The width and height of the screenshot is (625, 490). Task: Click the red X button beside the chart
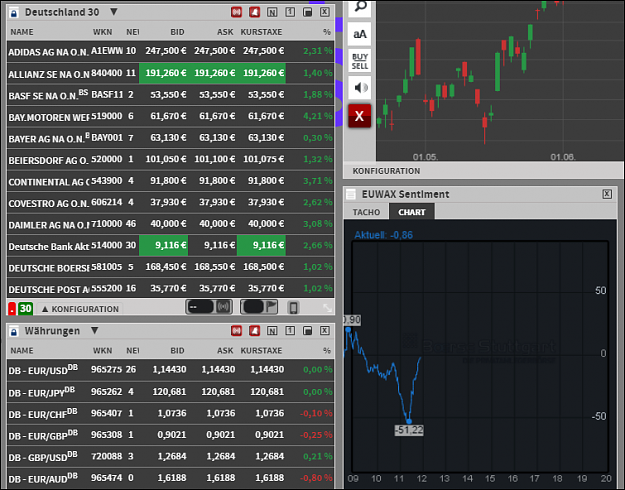(360, 116)
